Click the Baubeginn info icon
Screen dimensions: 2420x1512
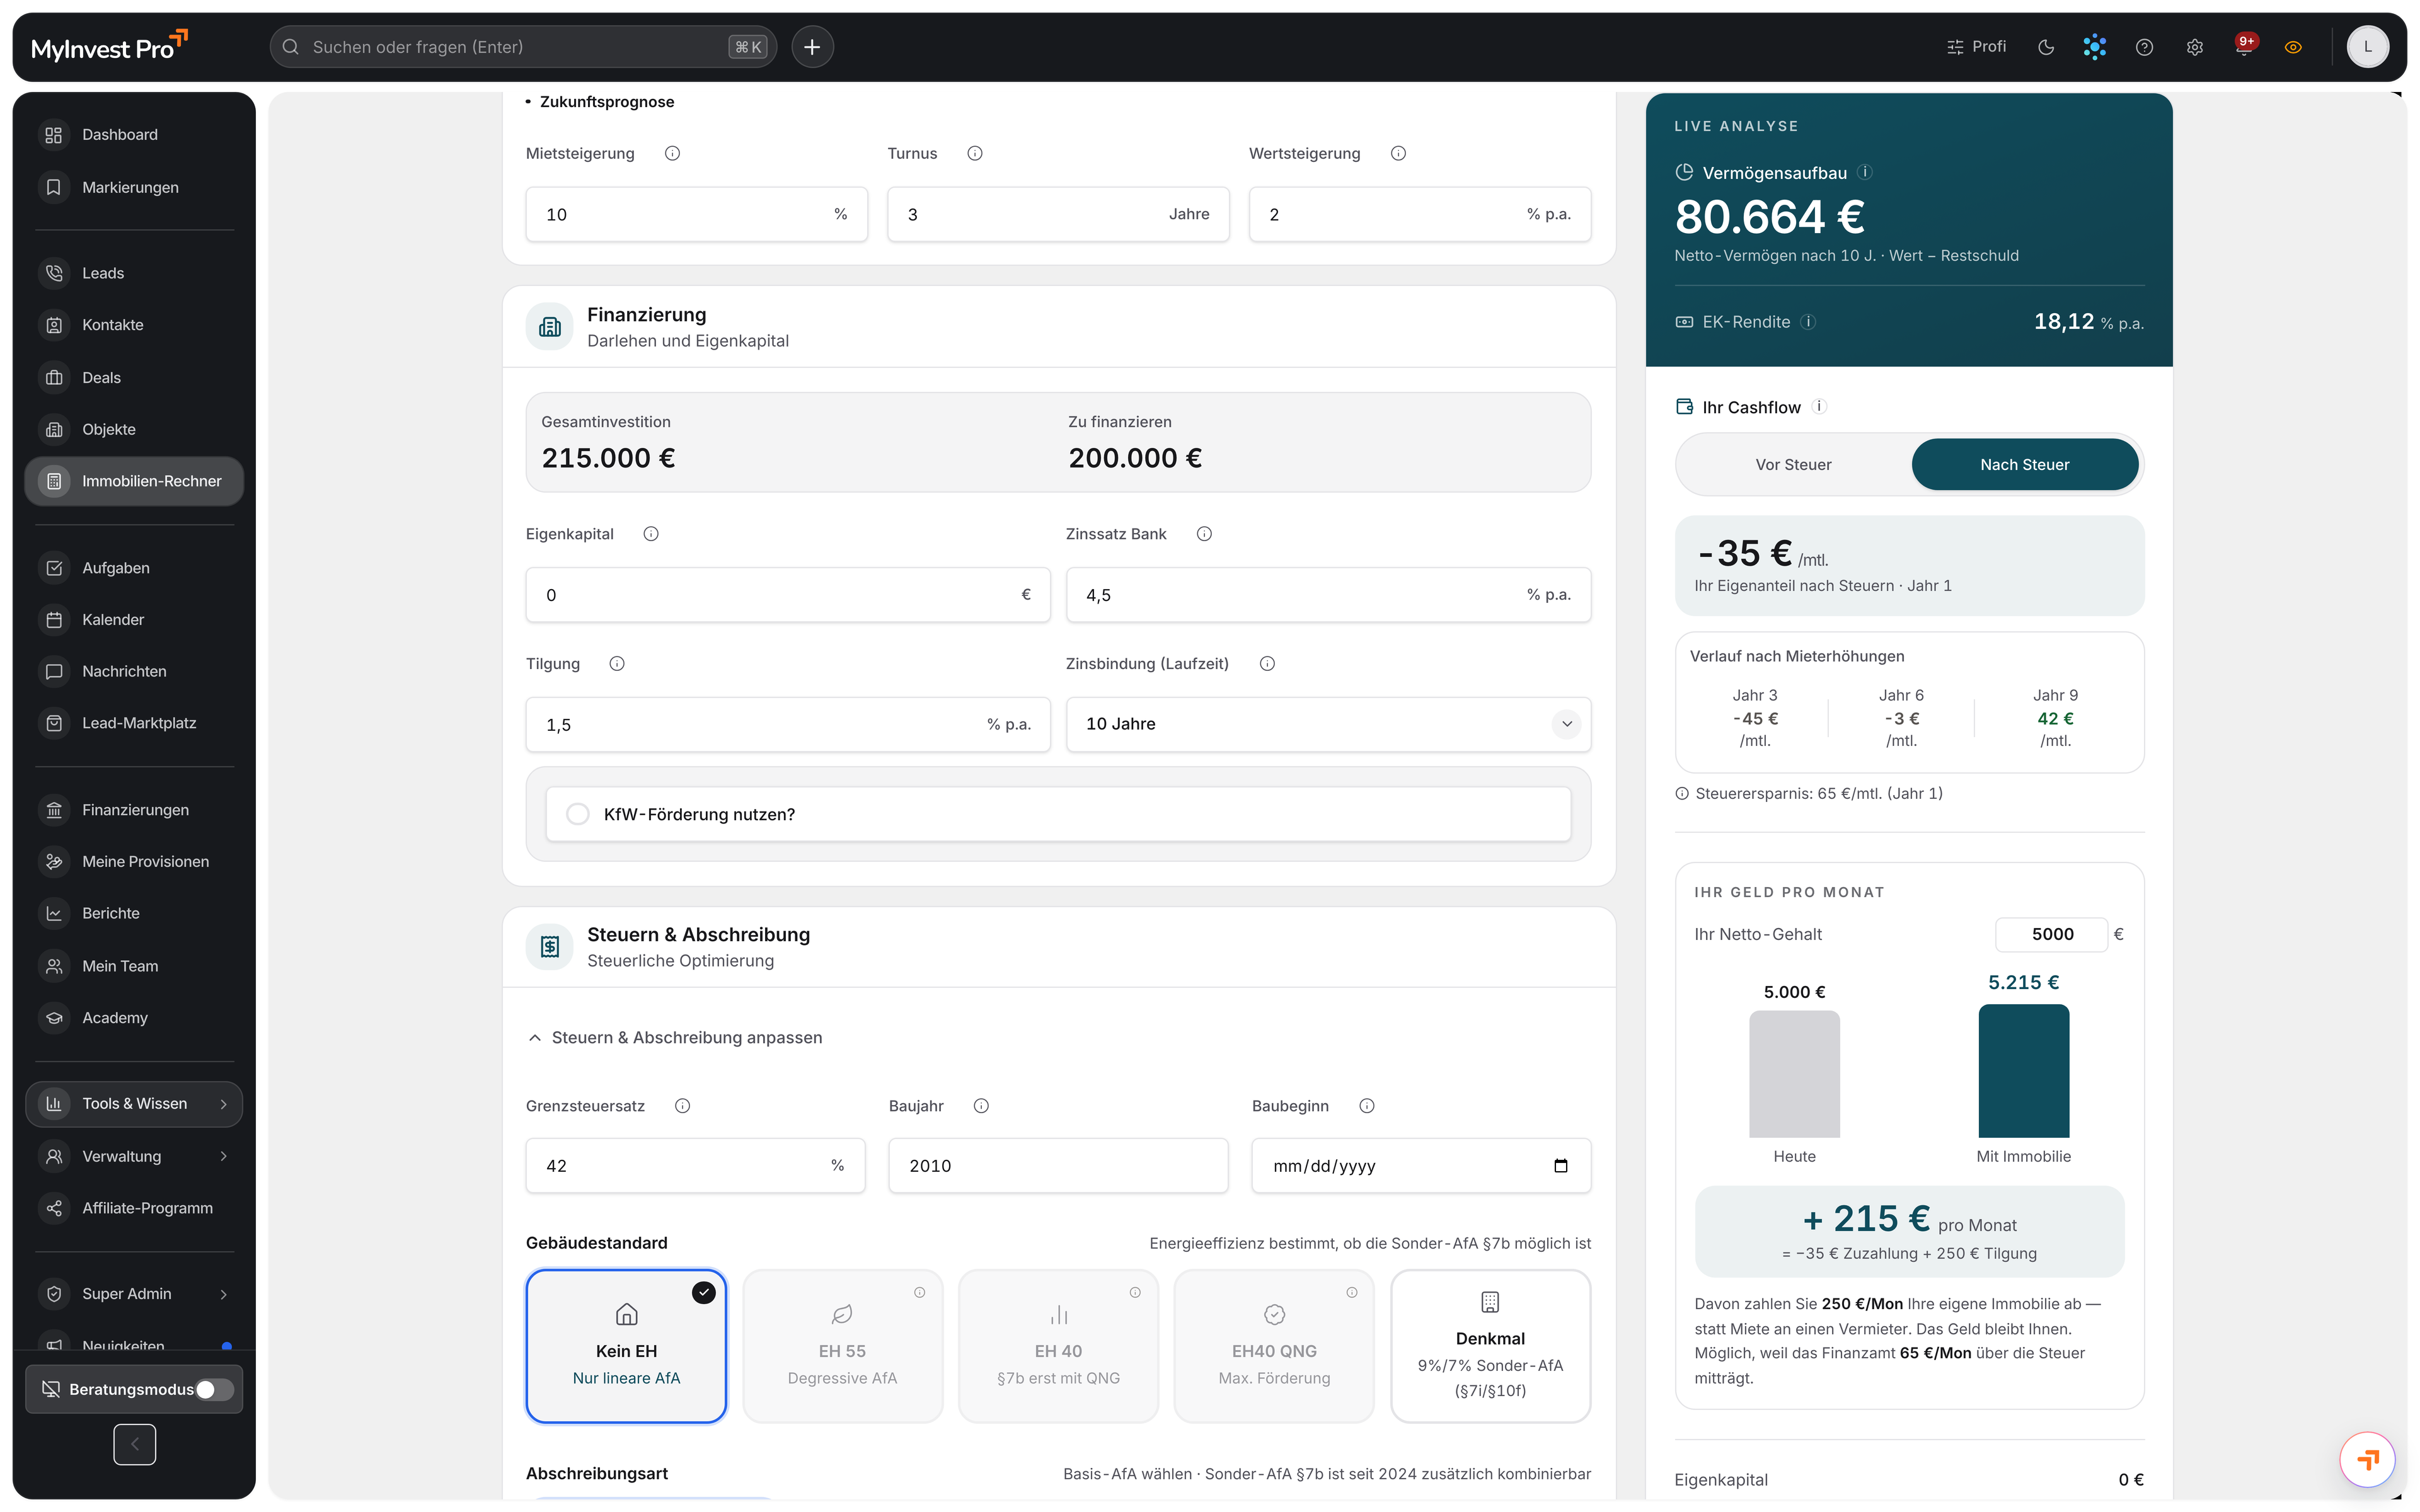[1367, 1106]
